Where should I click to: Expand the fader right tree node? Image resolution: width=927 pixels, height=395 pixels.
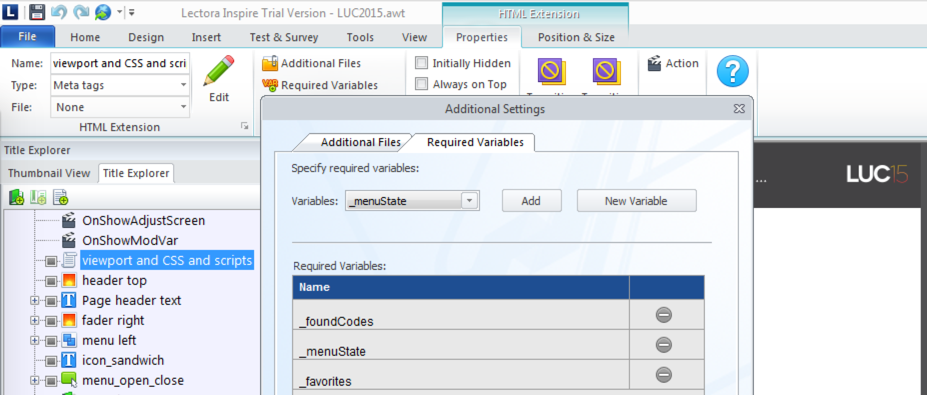[34, 321]
